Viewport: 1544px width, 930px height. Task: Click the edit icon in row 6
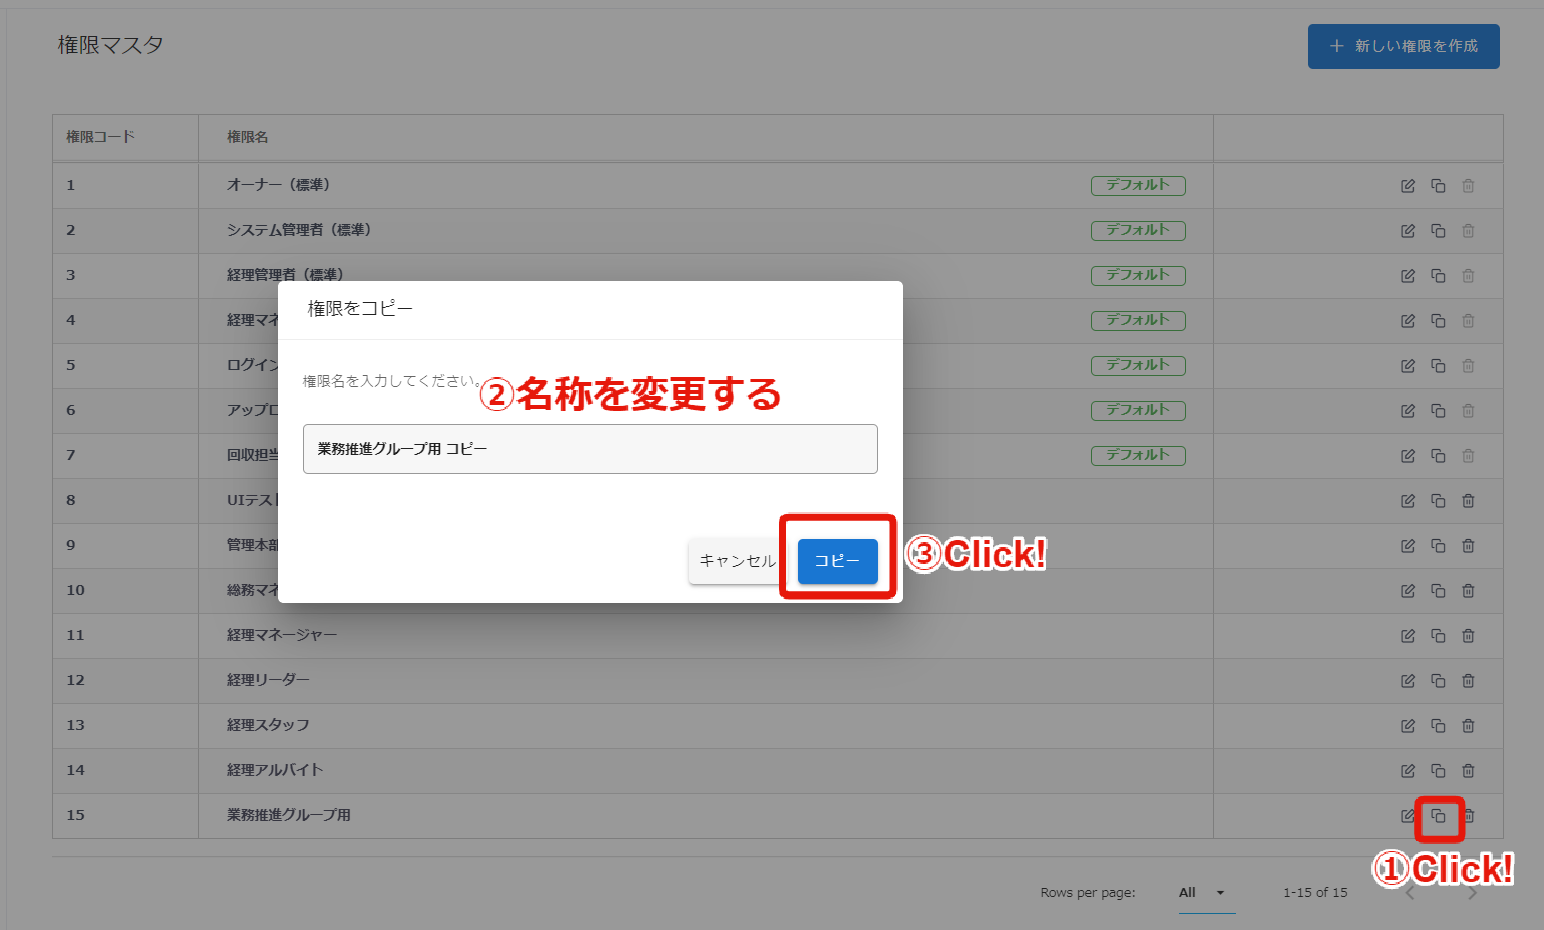tap(1408, 411)
